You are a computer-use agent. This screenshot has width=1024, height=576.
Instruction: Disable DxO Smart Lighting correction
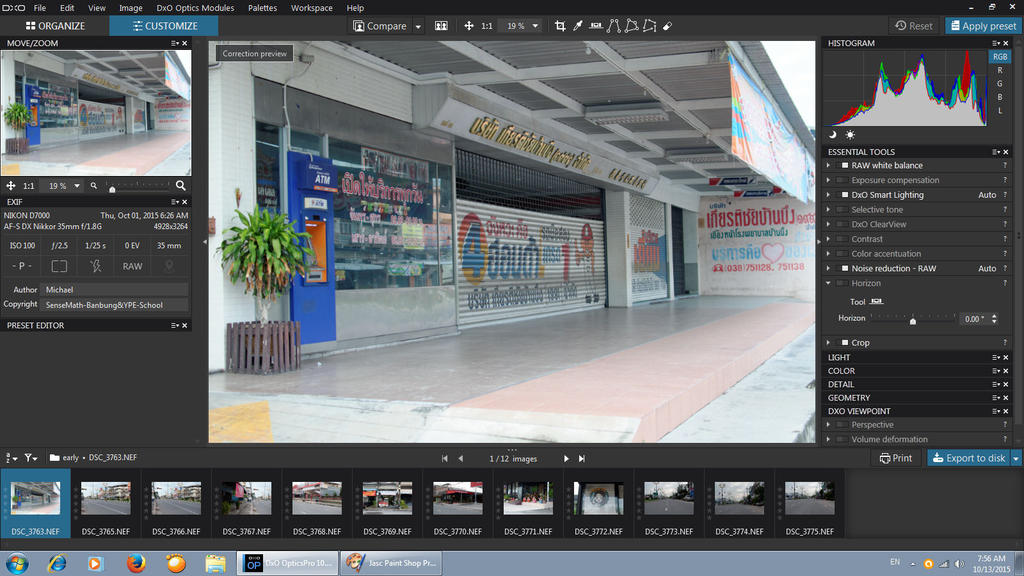845,195
